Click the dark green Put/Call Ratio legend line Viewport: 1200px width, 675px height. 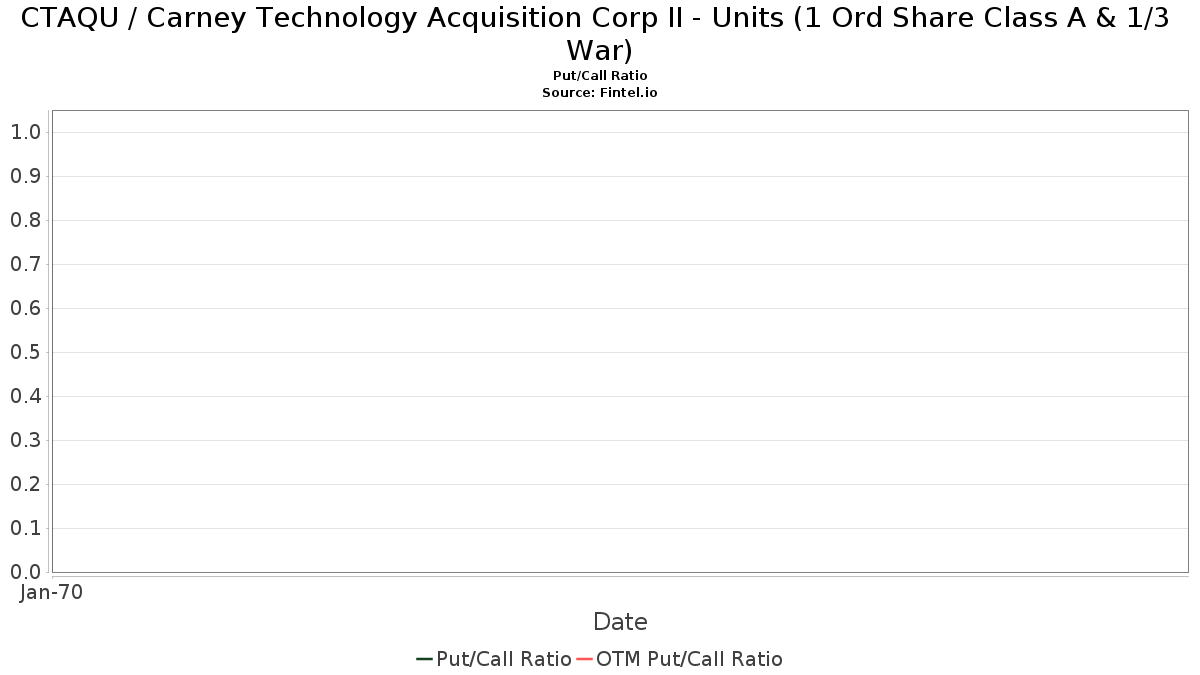(x=425, y=659)
